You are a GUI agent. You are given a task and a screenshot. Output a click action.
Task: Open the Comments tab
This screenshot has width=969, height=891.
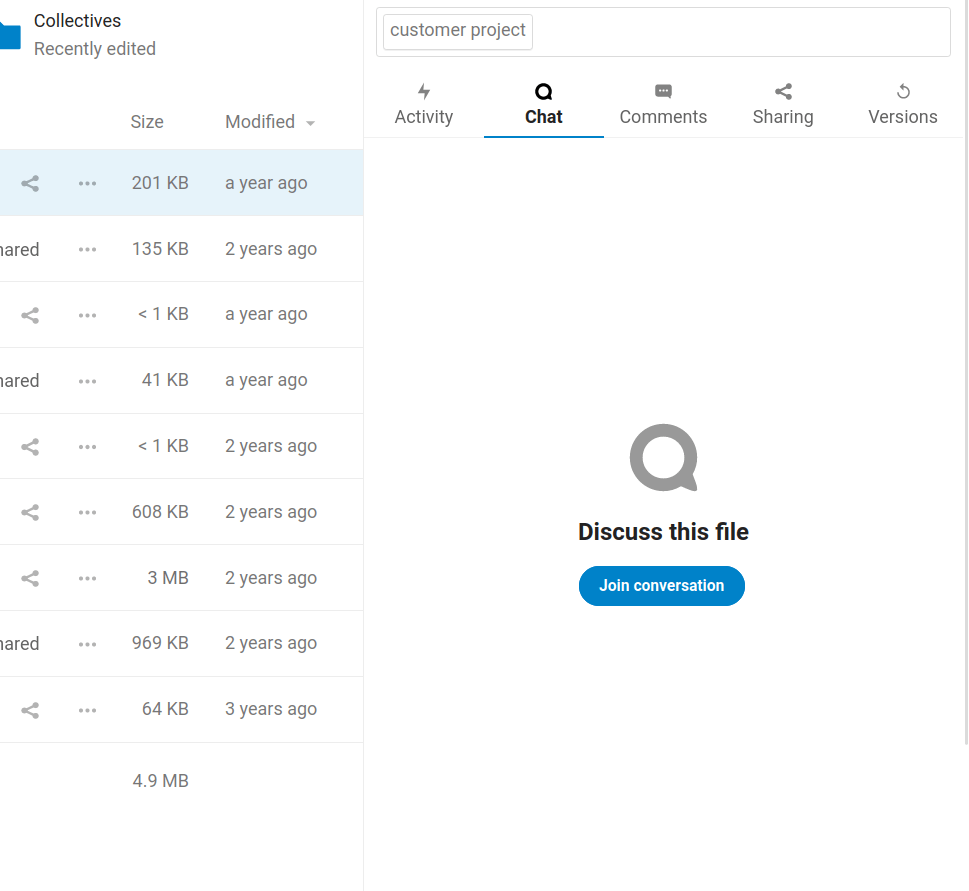663,105
